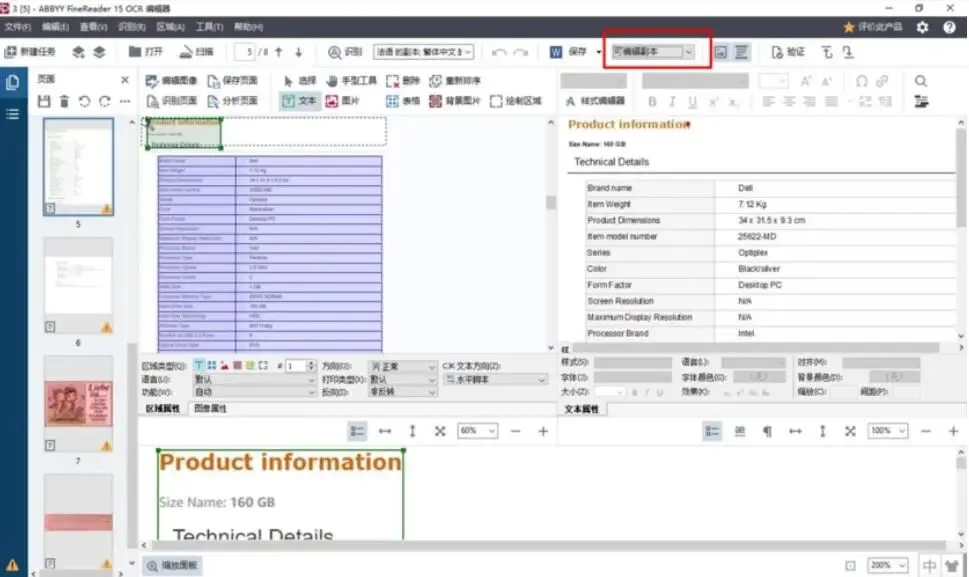Click the 评价此产品 star link

[873, 27]
